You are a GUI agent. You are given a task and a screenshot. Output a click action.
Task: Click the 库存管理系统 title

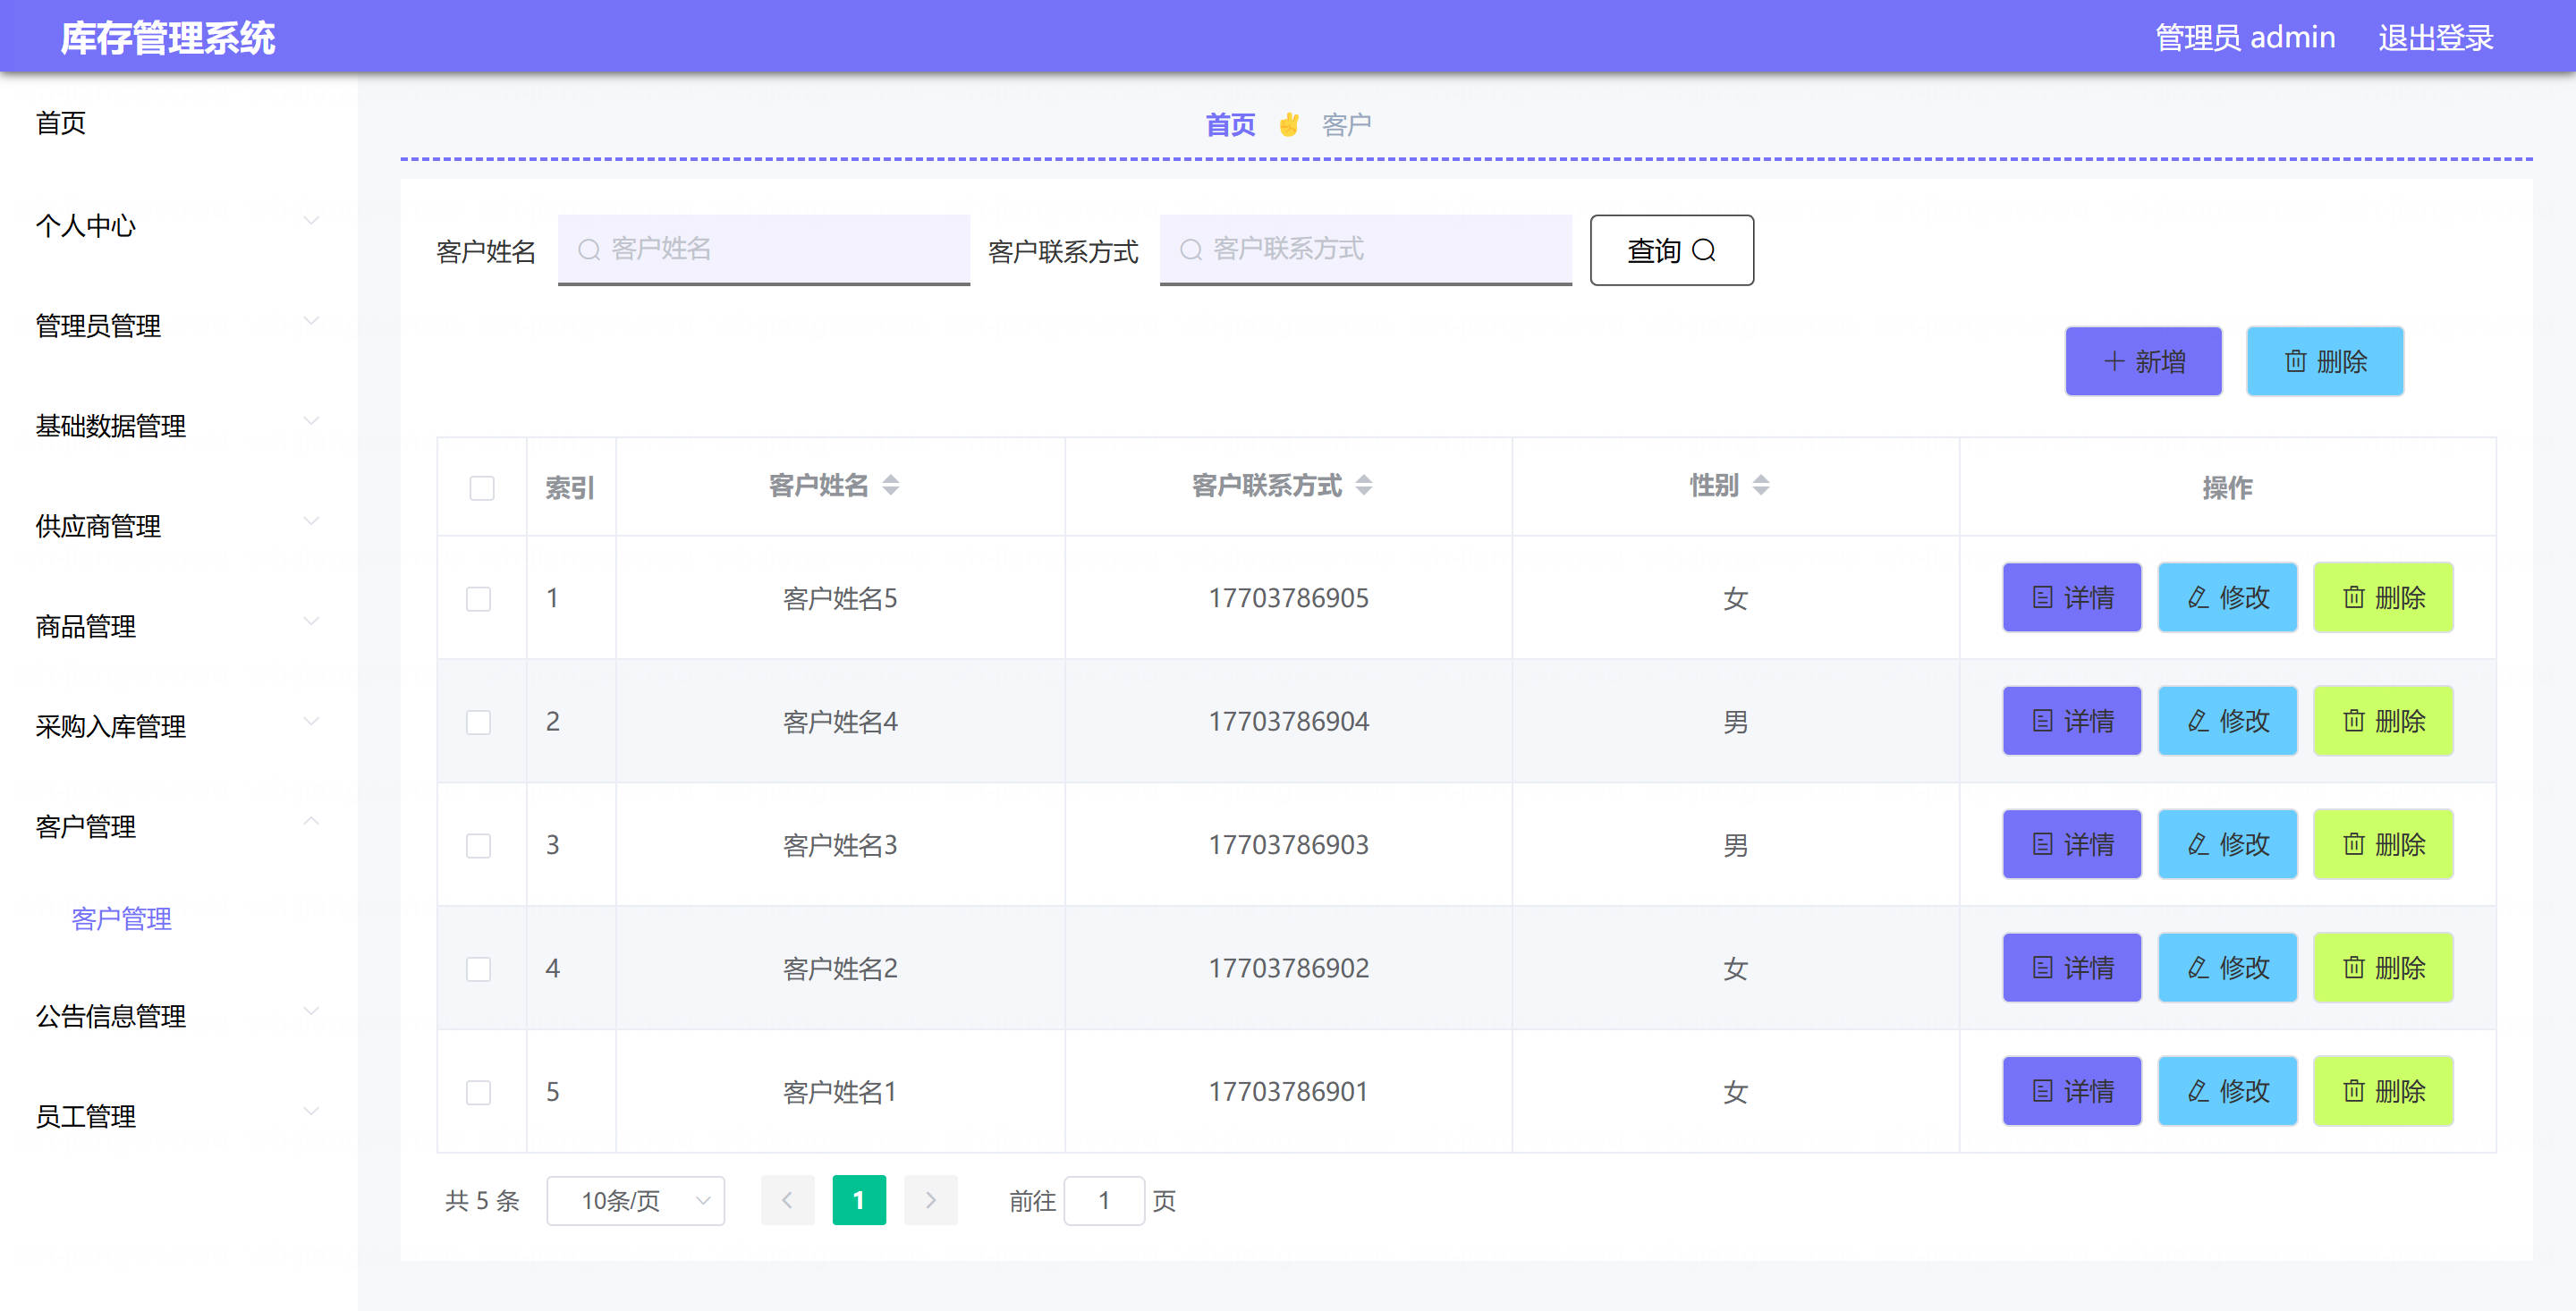pos(167,38)
